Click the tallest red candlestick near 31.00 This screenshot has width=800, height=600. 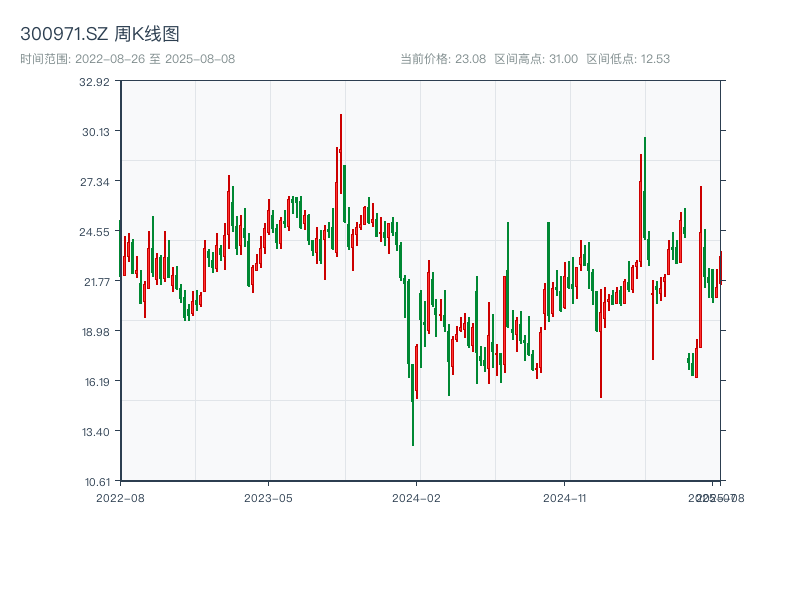(x=341, y=153)
